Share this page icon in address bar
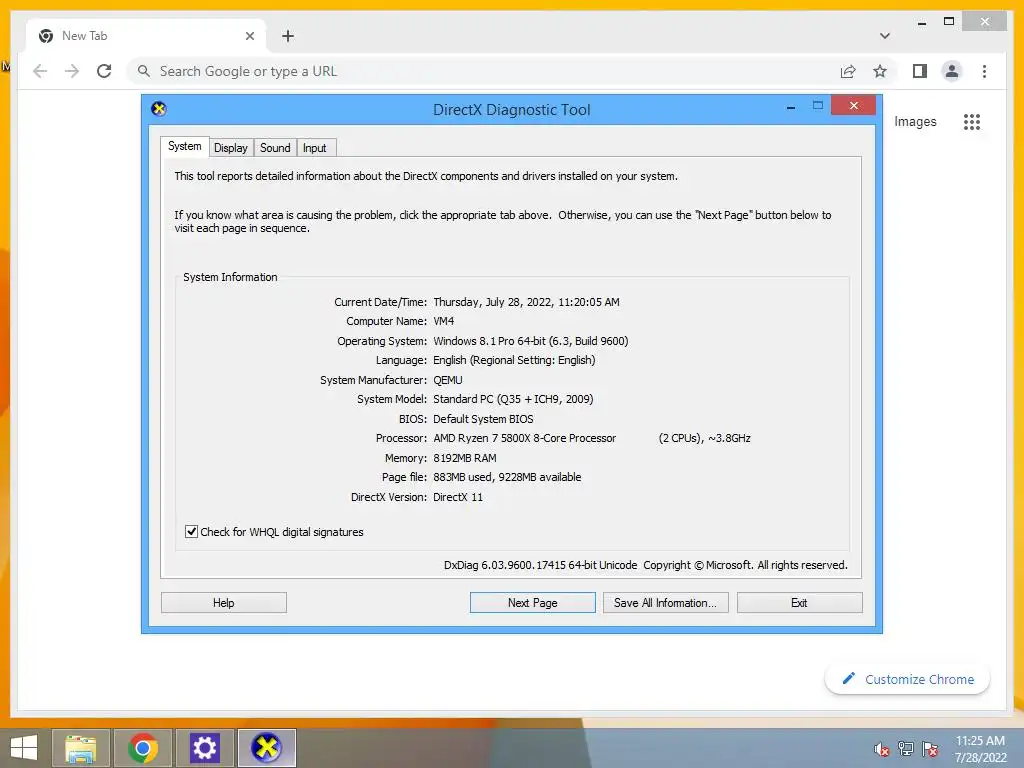The height and width of the screenshot is (768, 1024). coord(848,71)
